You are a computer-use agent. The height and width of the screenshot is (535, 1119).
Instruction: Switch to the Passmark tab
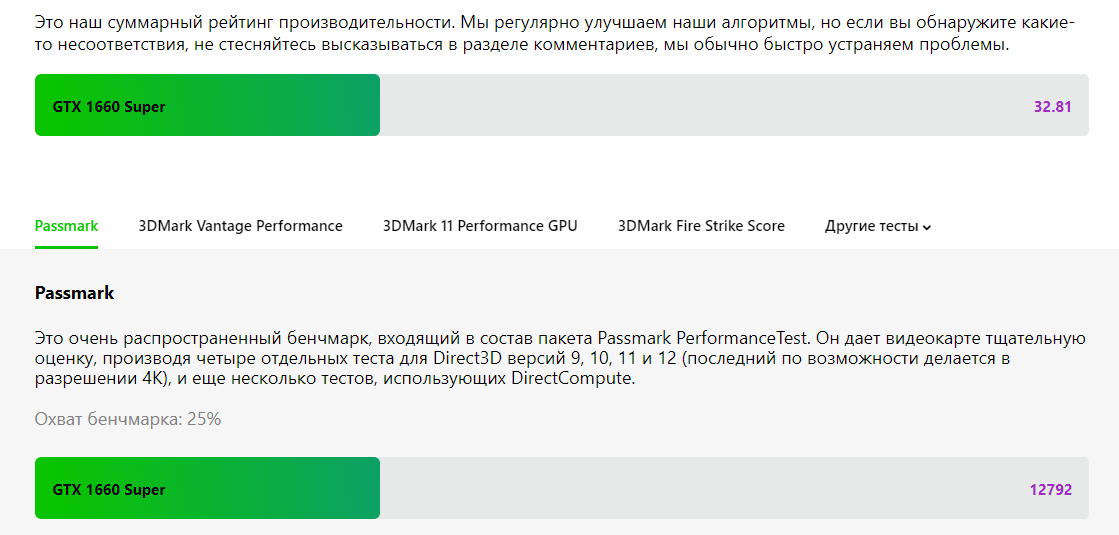(x=66, y=226)
